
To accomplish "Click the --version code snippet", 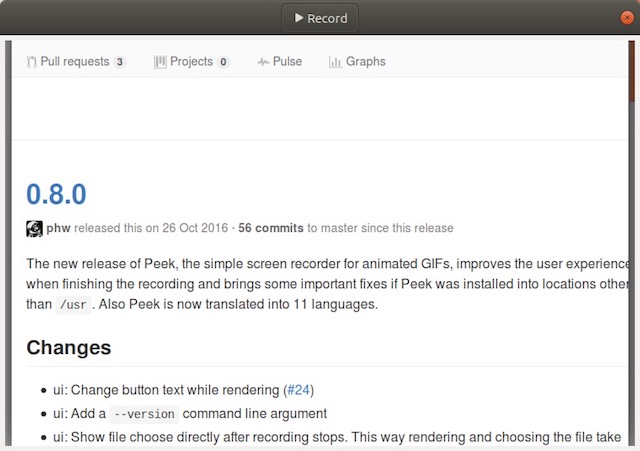I will (144, 414).
